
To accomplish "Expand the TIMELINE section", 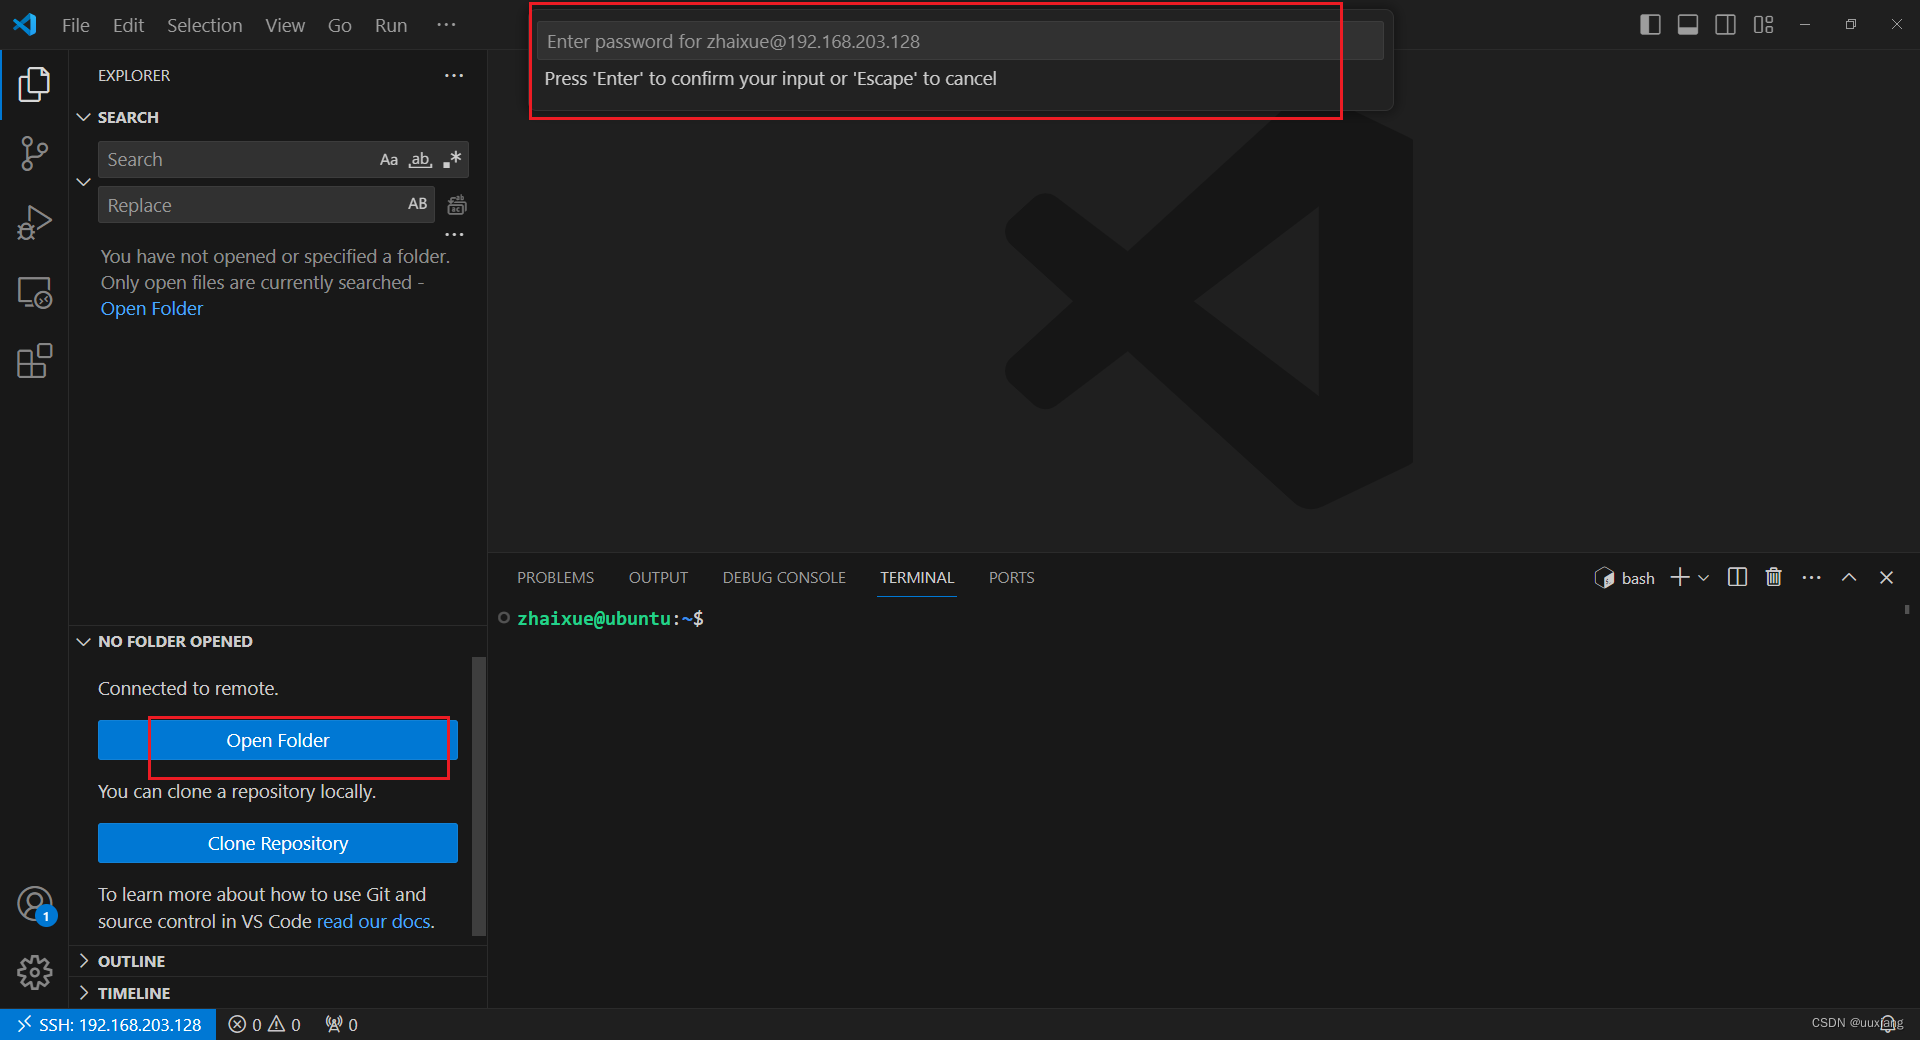I will pyautogui.click(x=133, y=992).
